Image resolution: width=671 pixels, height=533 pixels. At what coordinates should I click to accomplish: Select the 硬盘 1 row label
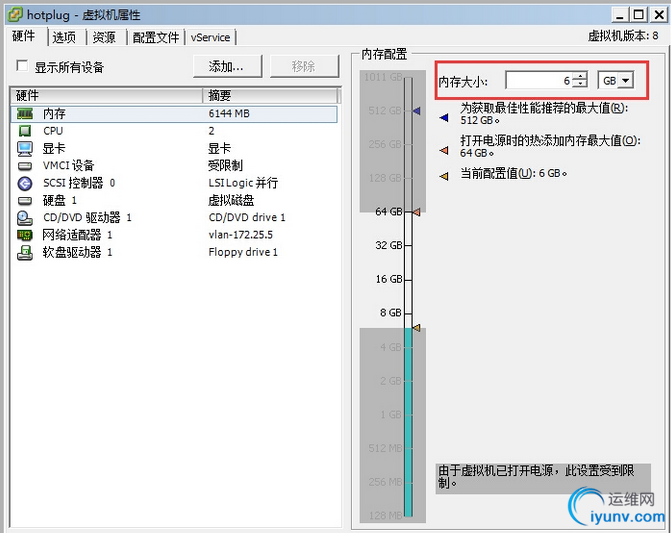[59, 200]
